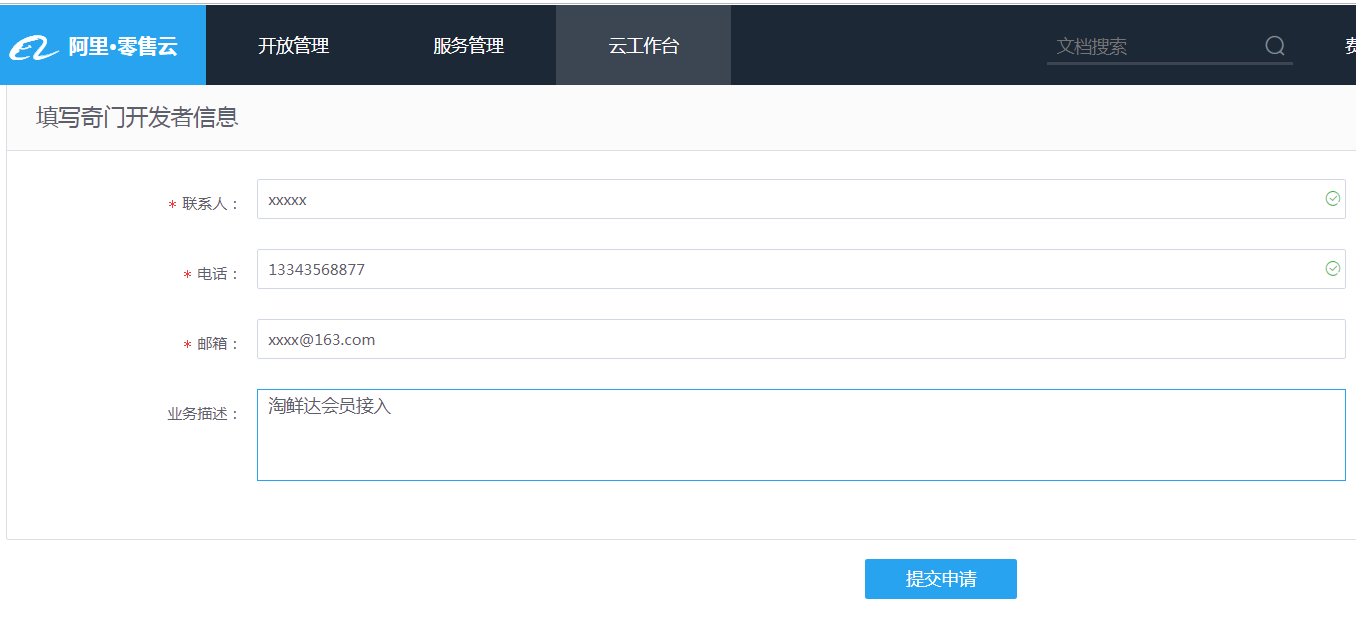Focus the 电话 input field
This screenshot has height=629, width=1356.
[801, 269]
